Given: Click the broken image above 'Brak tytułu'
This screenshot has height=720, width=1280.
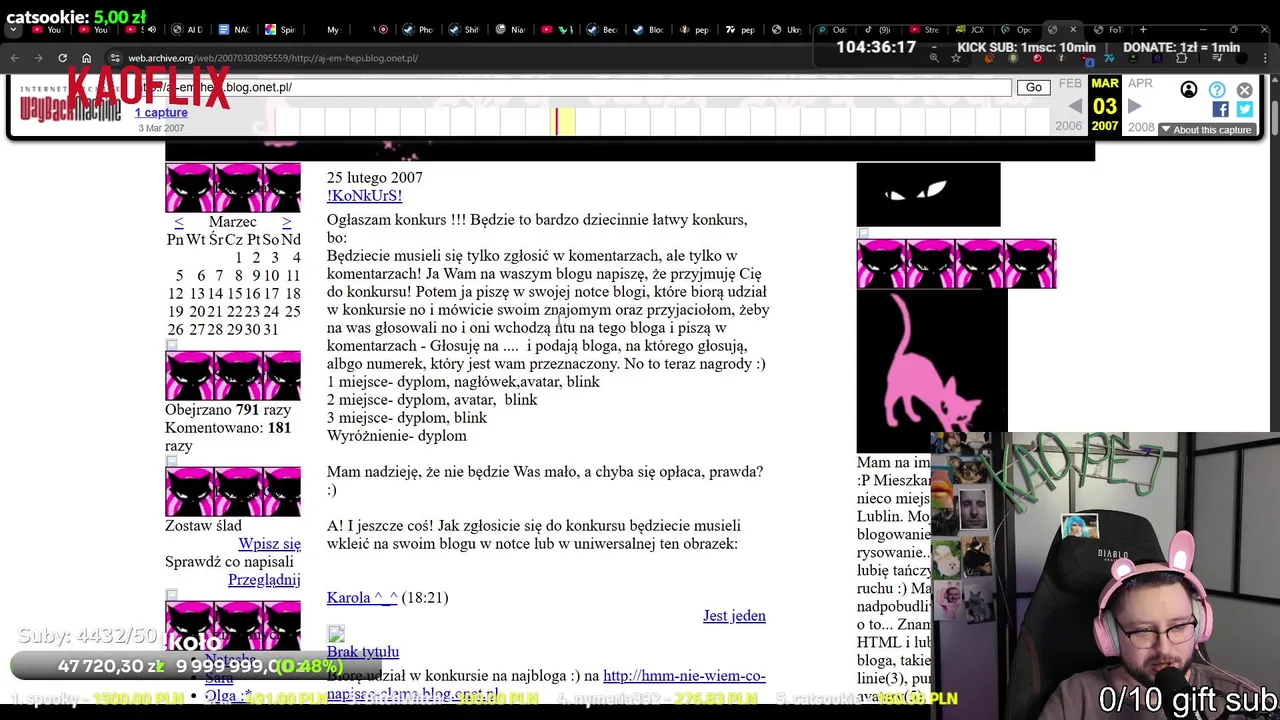Looking at the screenshot, I should click(x=336, y=634).
